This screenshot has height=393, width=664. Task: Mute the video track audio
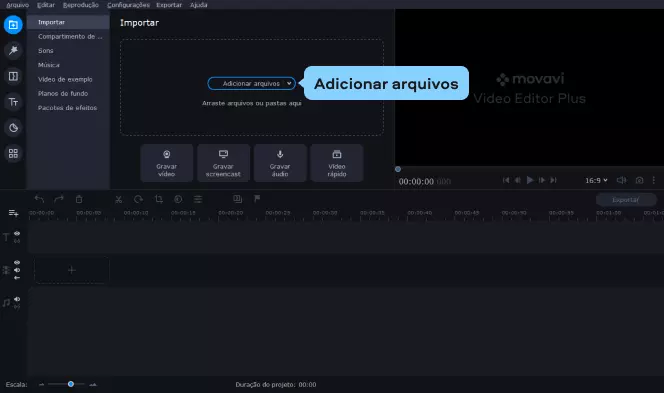point(17,270)
